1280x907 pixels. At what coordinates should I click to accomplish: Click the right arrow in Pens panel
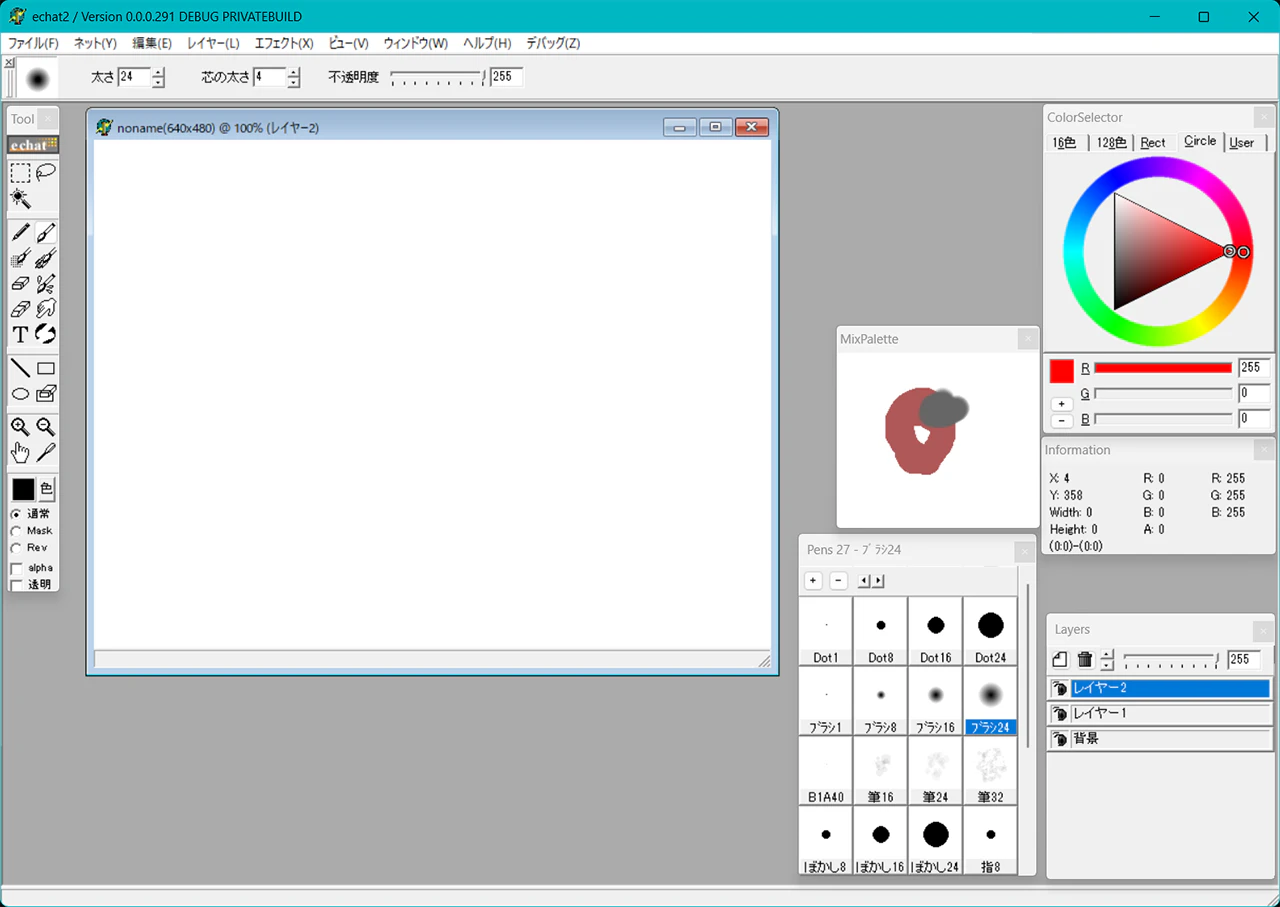[x=878, y=581]
